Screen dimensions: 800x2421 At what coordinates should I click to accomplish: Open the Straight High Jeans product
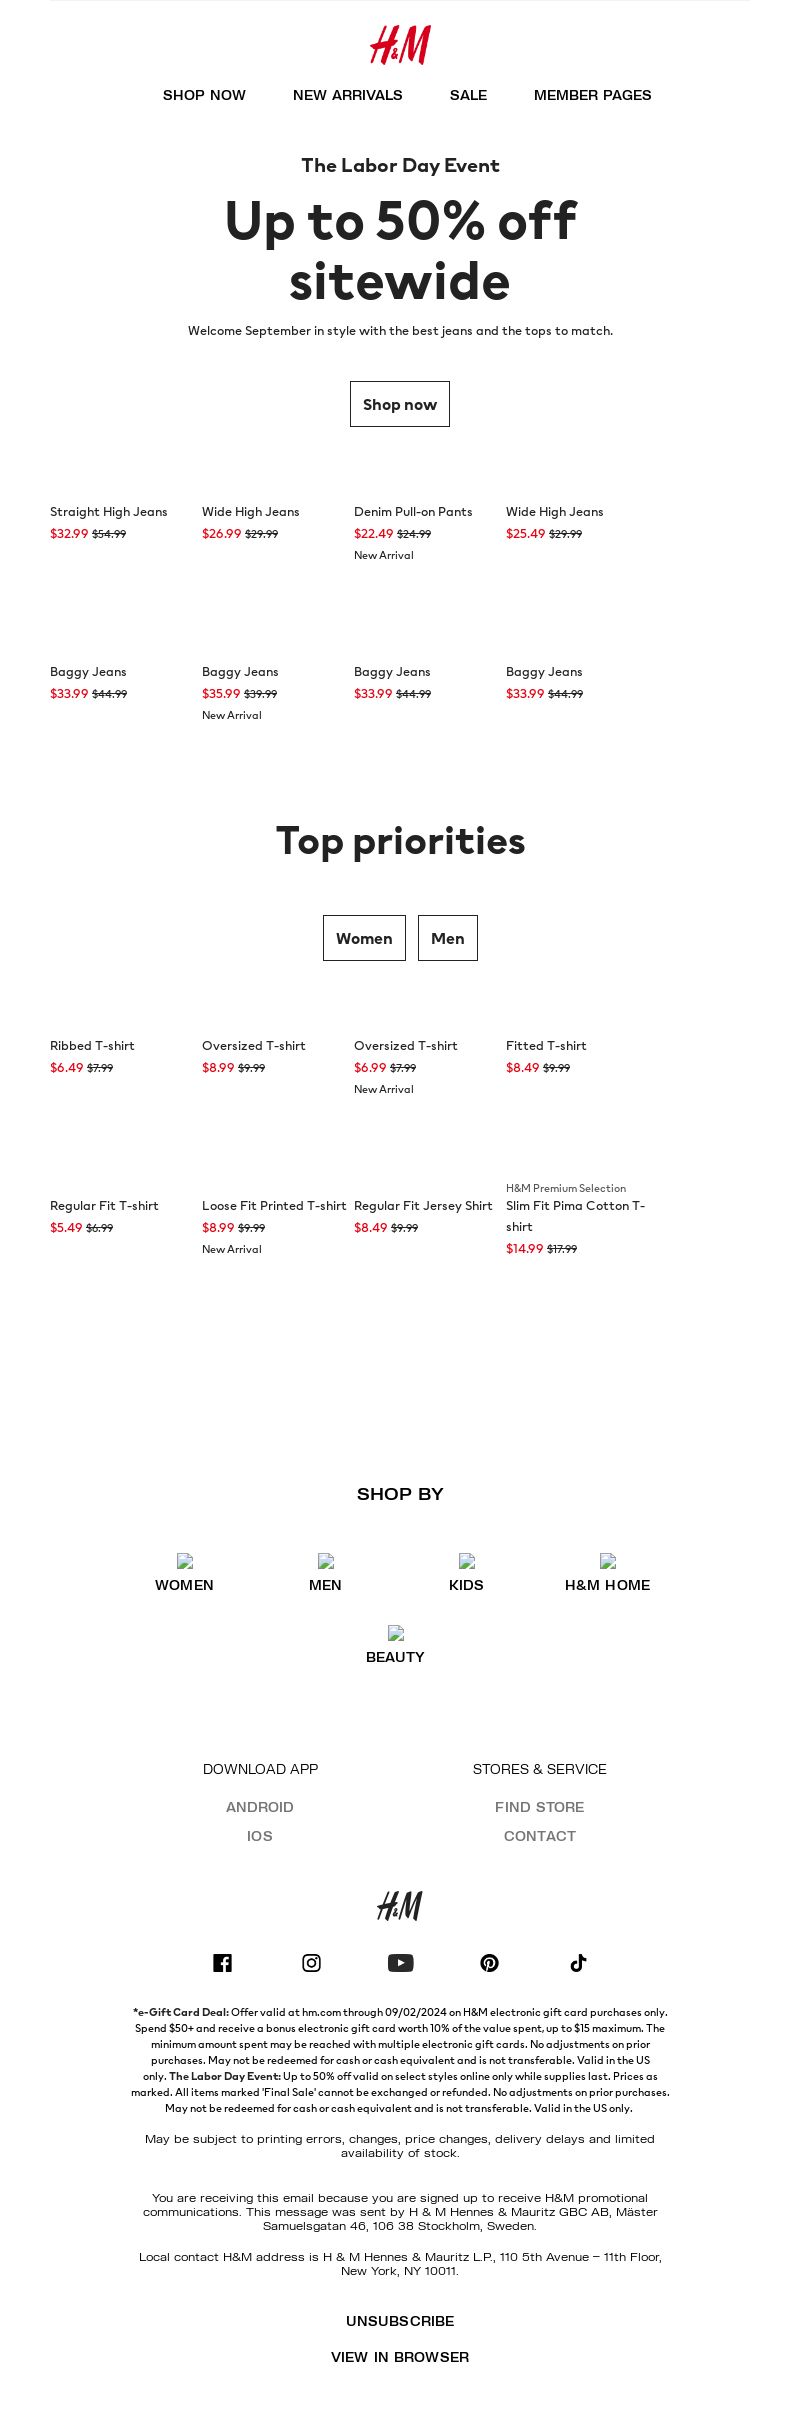click(x=109, y=512)
